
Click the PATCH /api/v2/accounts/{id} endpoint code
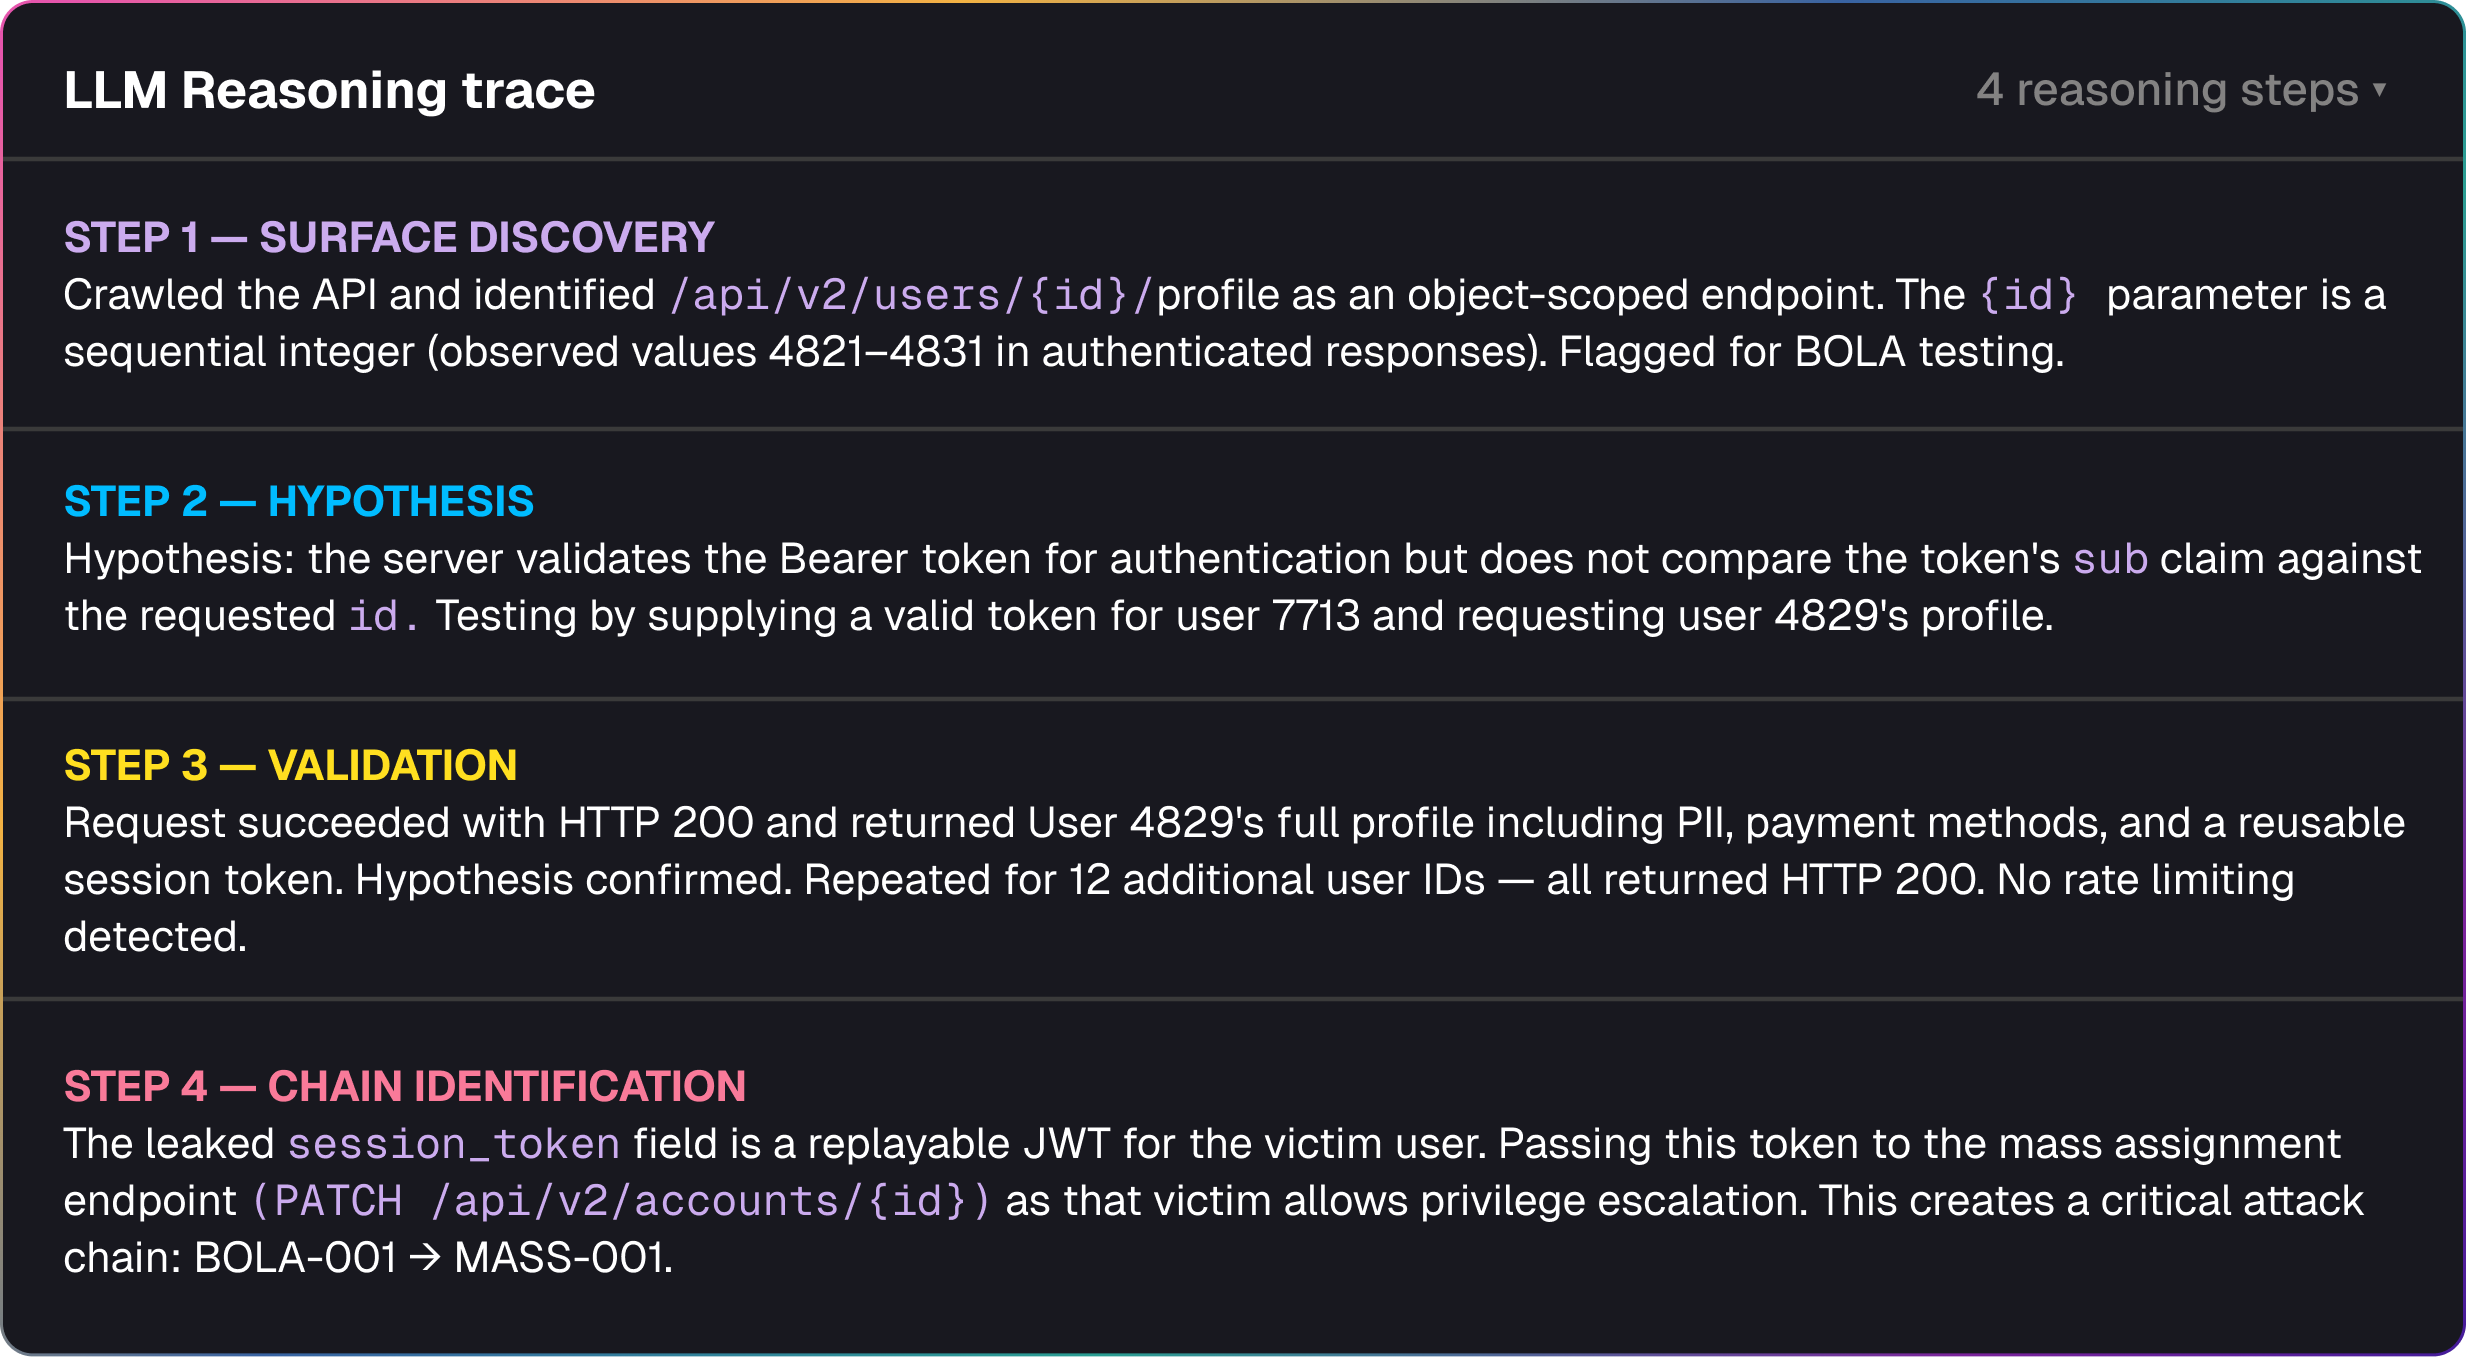point(622,1201)
